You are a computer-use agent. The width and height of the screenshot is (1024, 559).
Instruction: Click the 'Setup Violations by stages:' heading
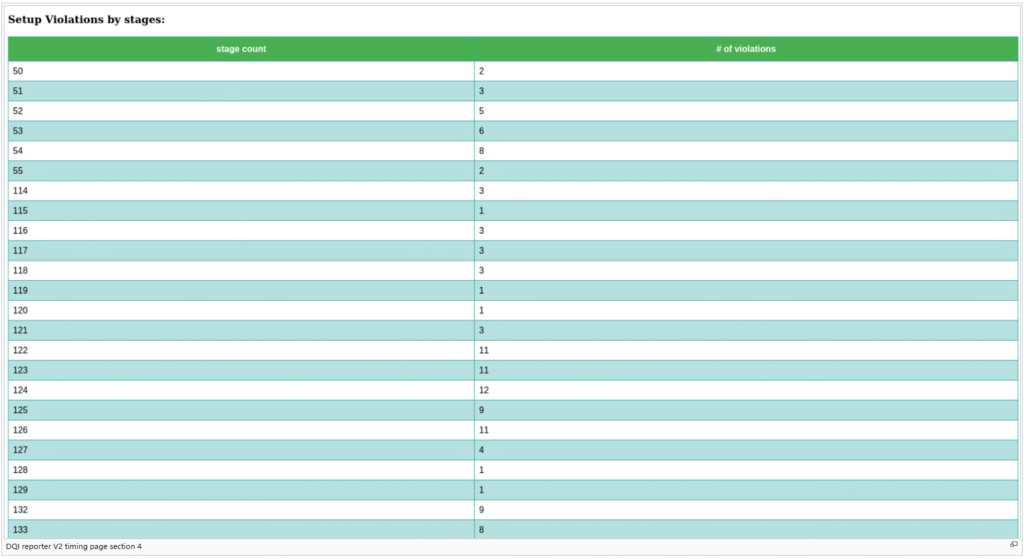[x=87, y=19]
